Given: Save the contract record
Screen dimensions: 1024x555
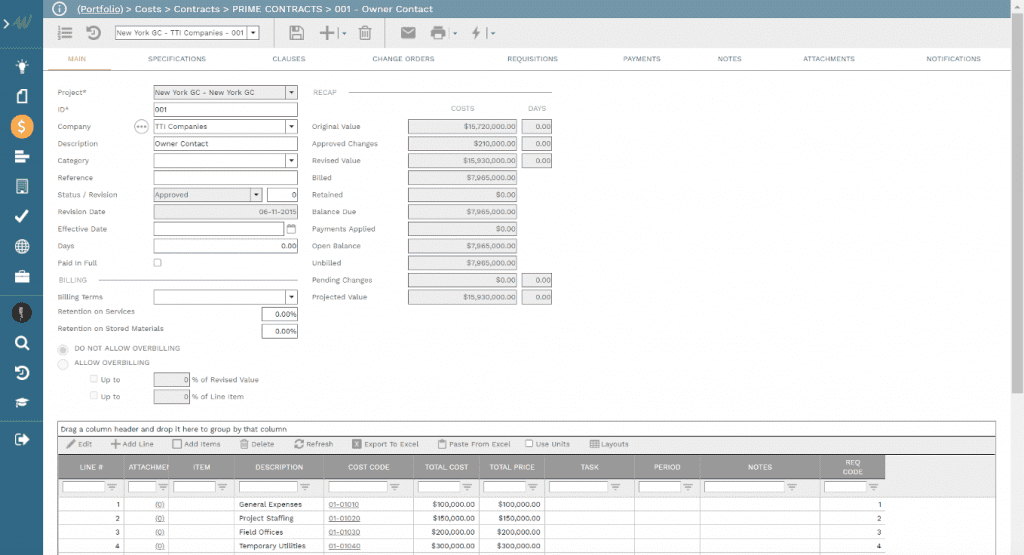Looking at the screenshot, I should tap(296, 33).
